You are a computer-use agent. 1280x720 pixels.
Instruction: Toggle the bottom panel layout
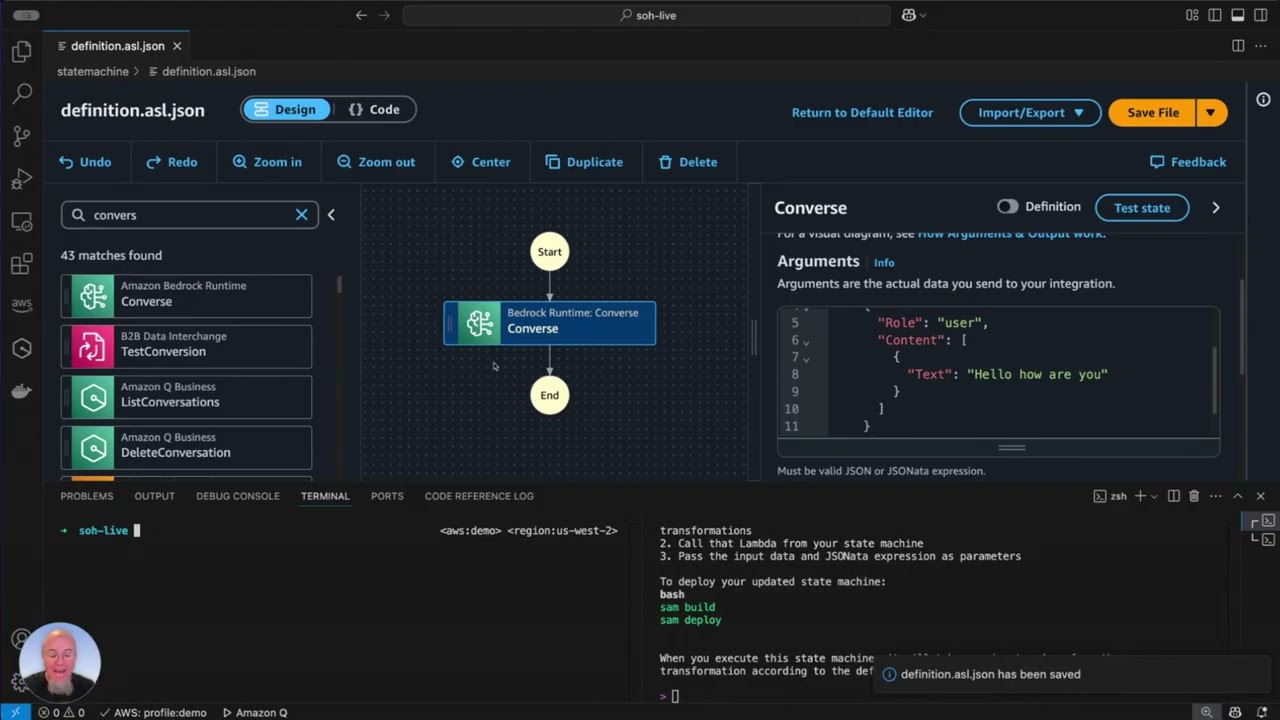pos(1237,15)
